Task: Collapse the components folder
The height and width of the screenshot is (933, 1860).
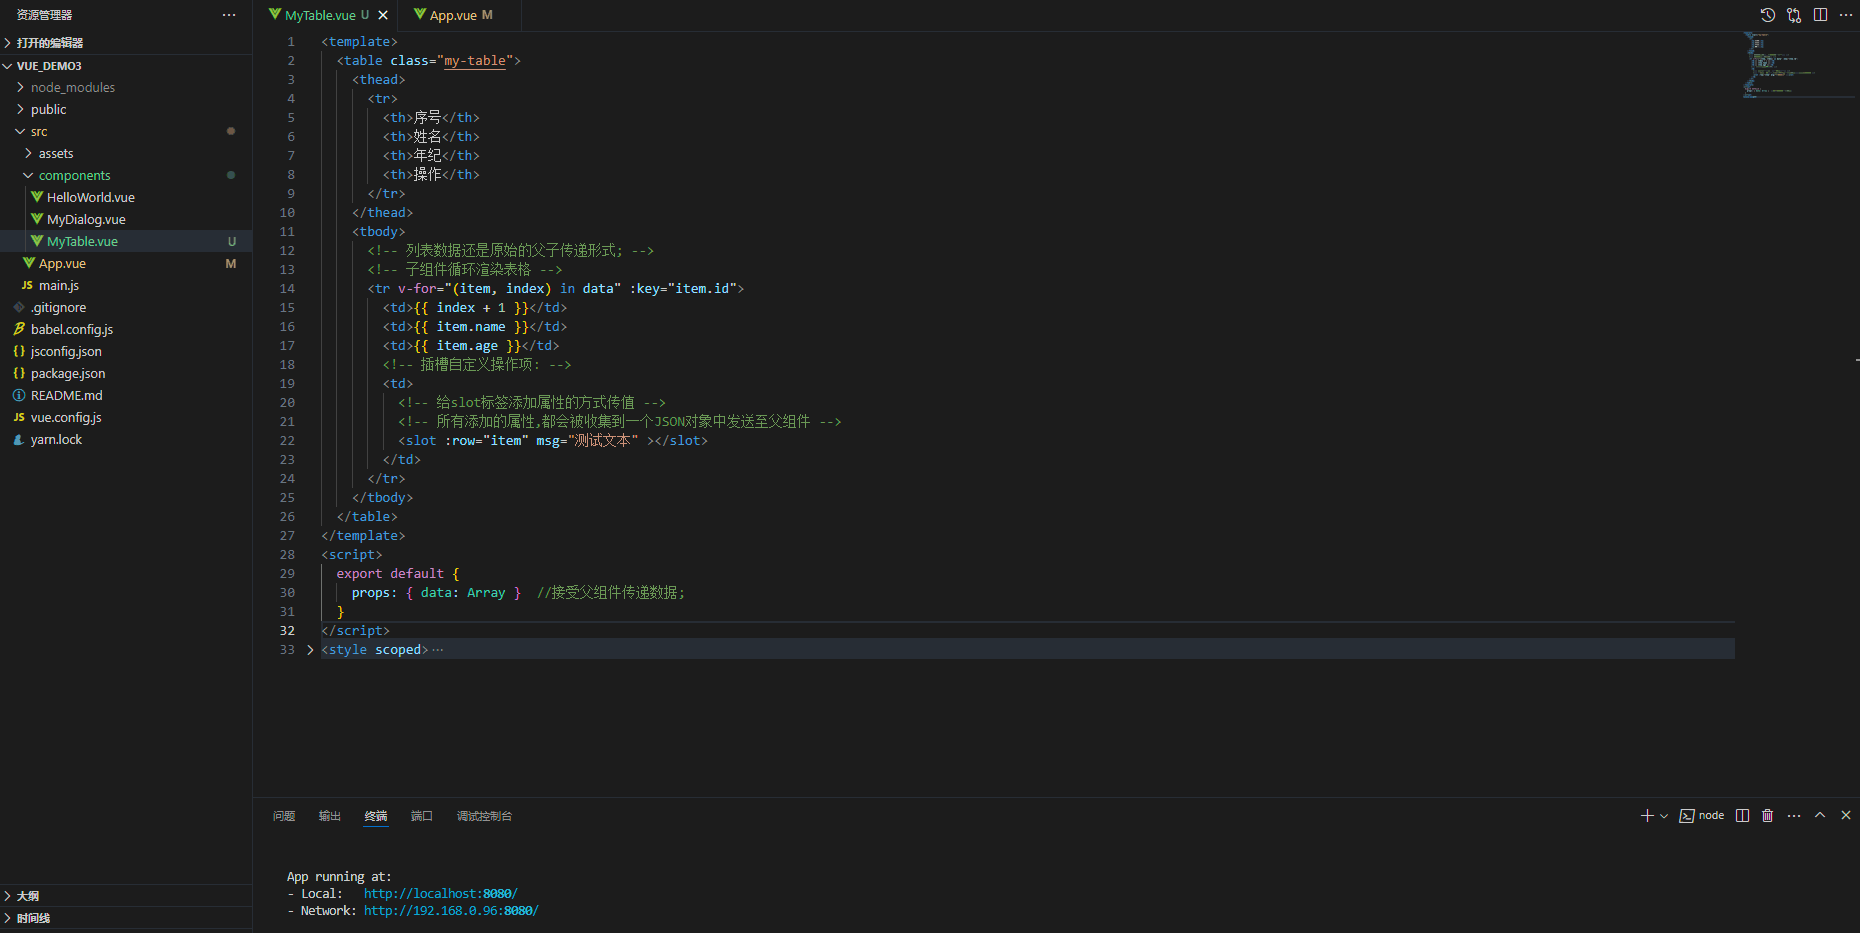Action: click(126, 175)
